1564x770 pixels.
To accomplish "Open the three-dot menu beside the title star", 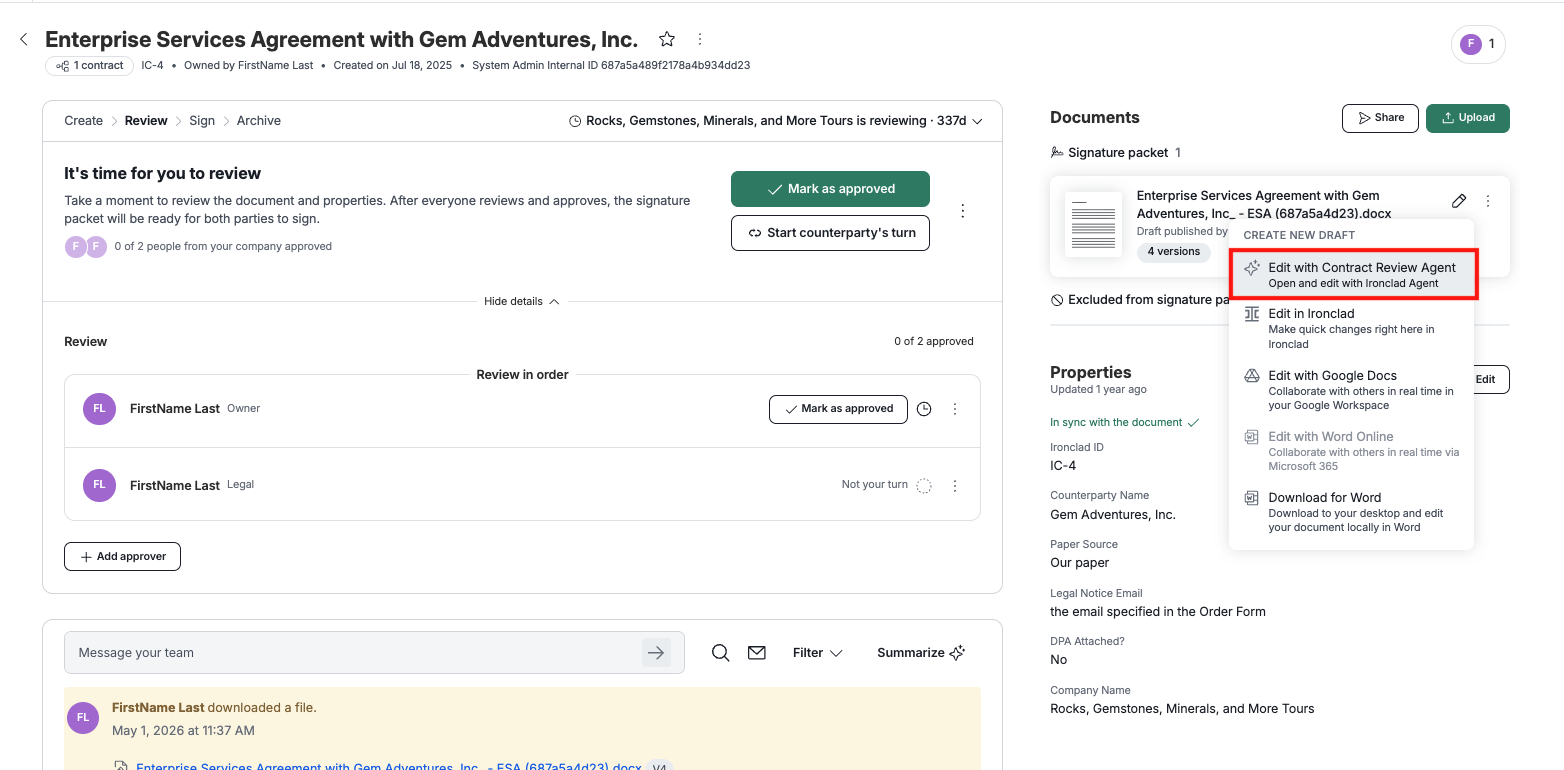I will 700,39.
